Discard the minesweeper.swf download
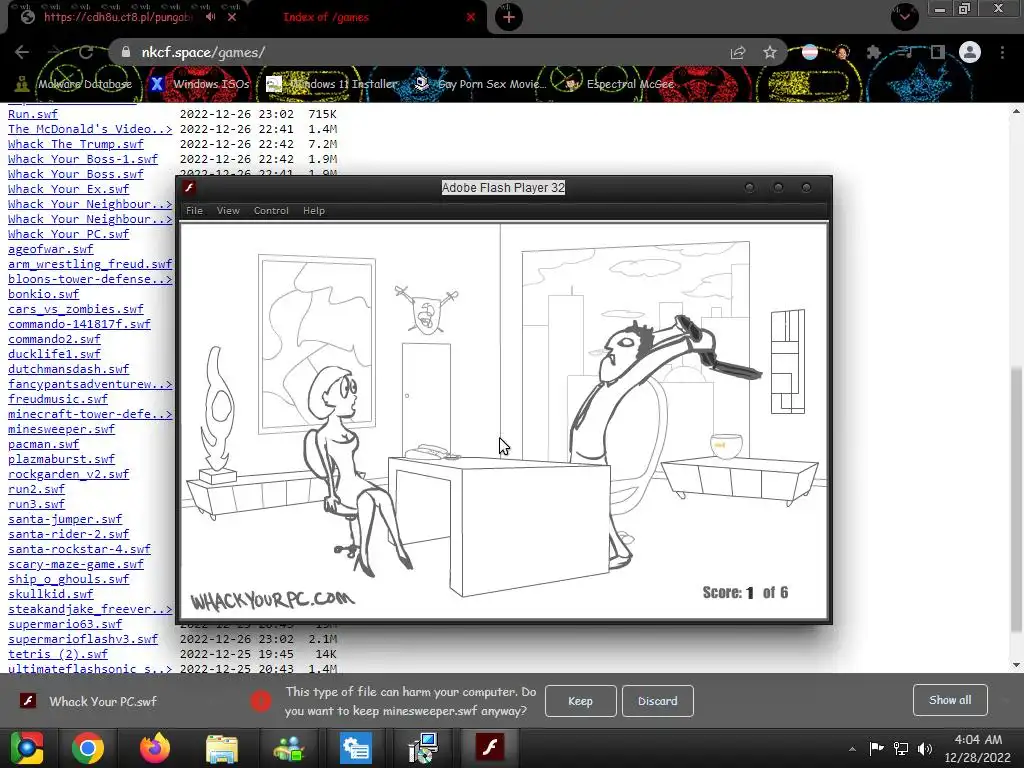The height and width of the screenshot is (768, 1024). click(x=657, y=701)
